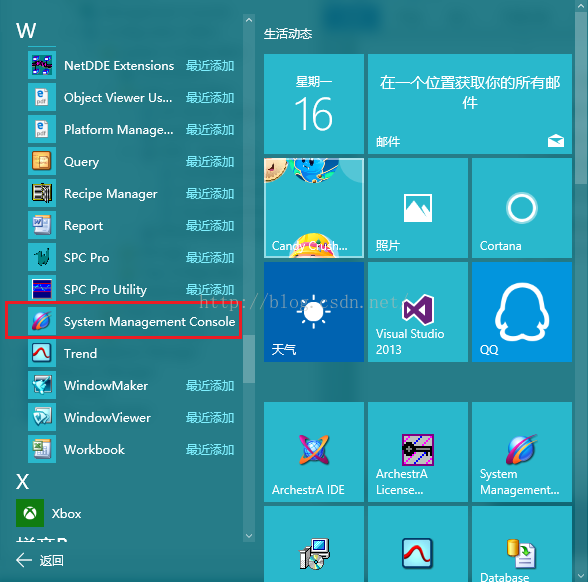Launch Recipe Manager via its icon

[42, 193]
